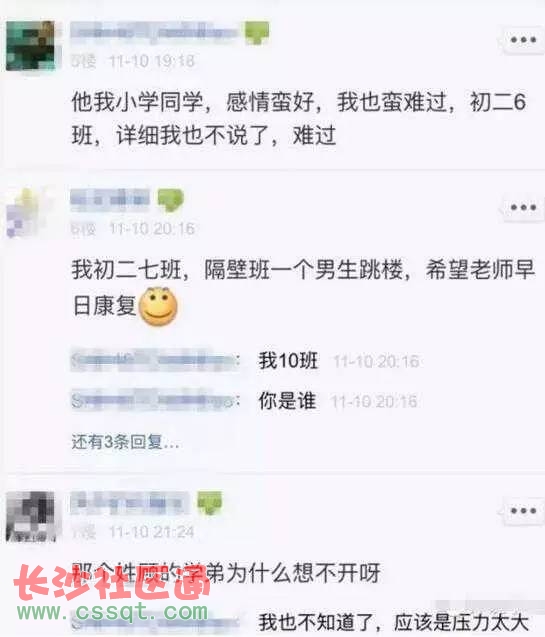Open blurred username above 11-10 20:16 timestamp
The height and width of the screenshot is (637, 545).
point(110,199)
